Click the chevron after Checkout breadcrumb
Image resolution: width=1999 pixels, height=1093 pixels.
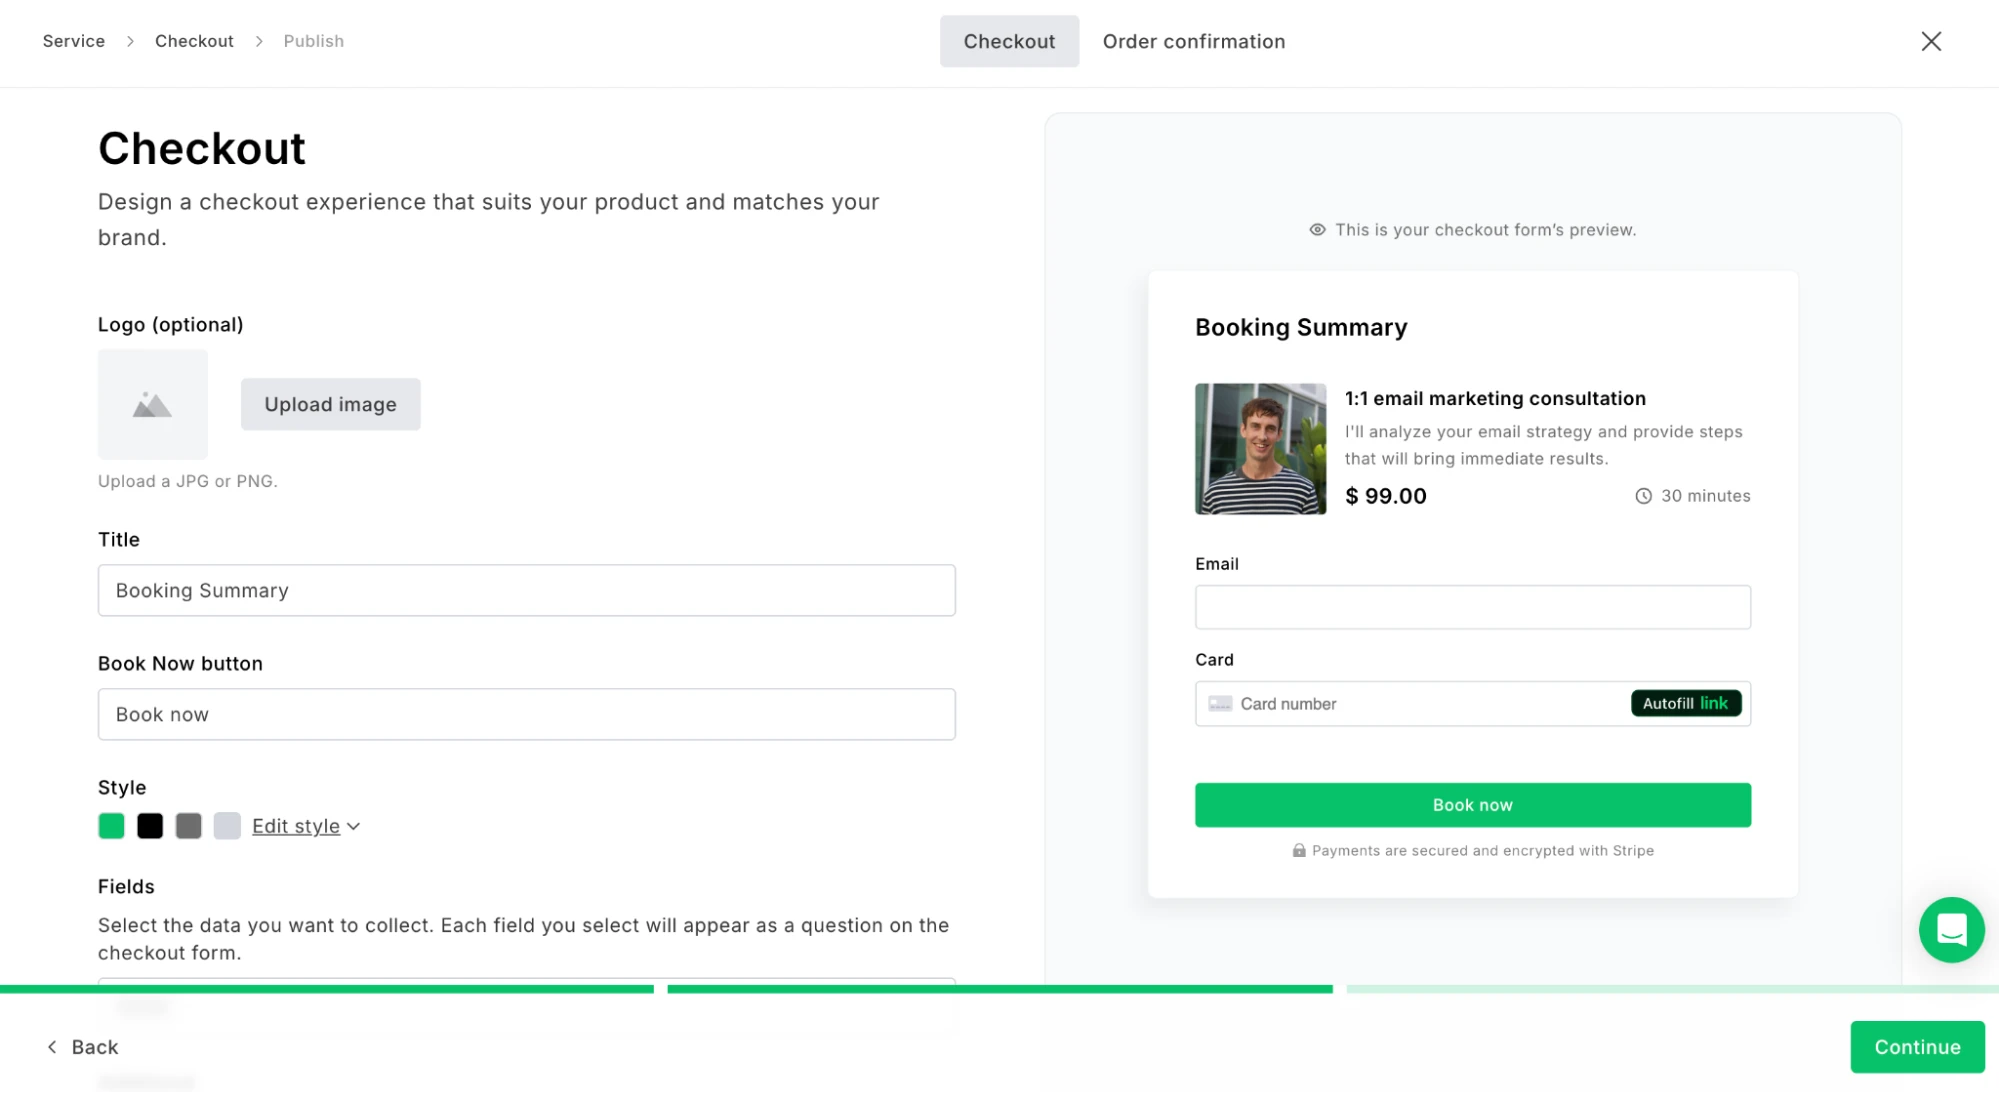pos(259,41)
